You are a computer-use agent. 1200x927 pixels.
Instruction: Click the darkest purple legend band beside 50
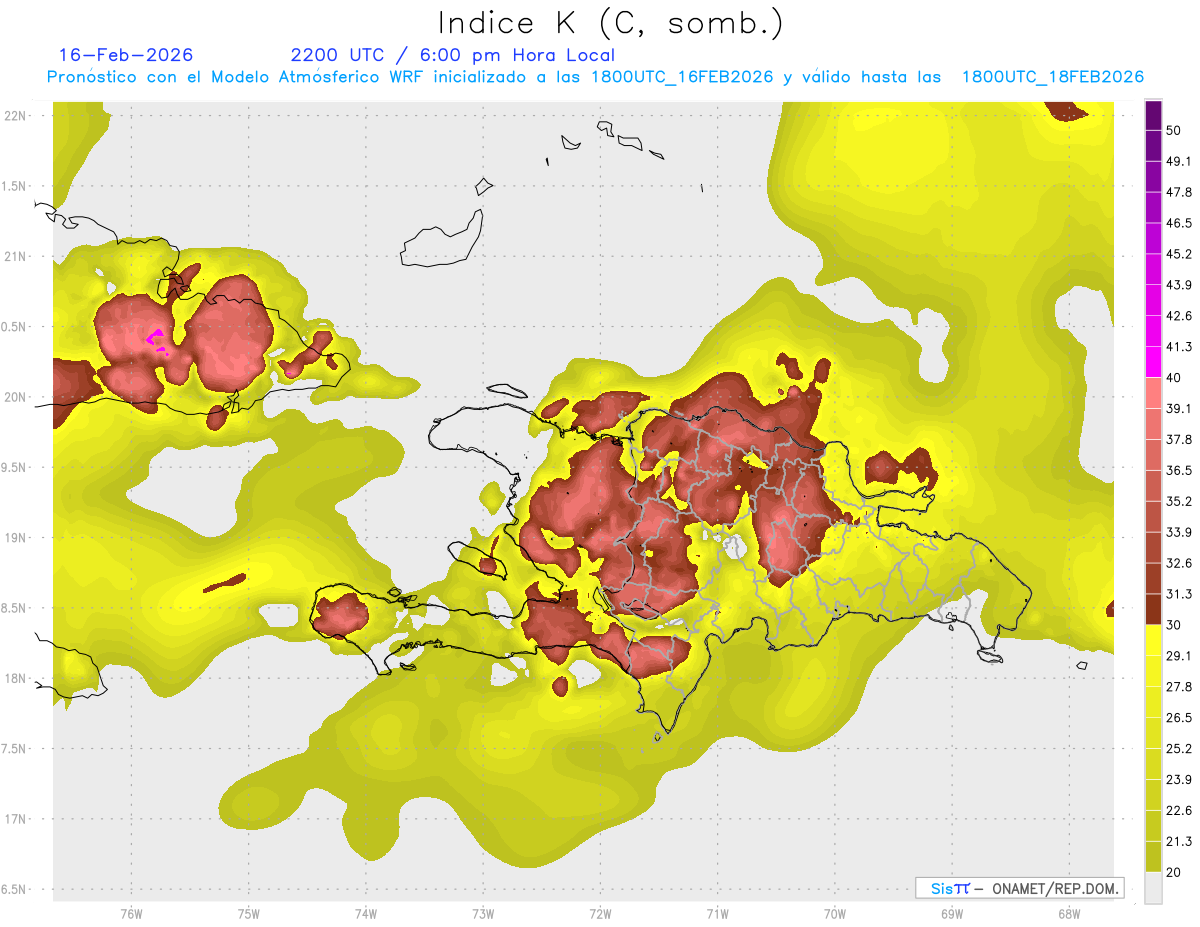pyautogui.click(x=1153, y=117)
